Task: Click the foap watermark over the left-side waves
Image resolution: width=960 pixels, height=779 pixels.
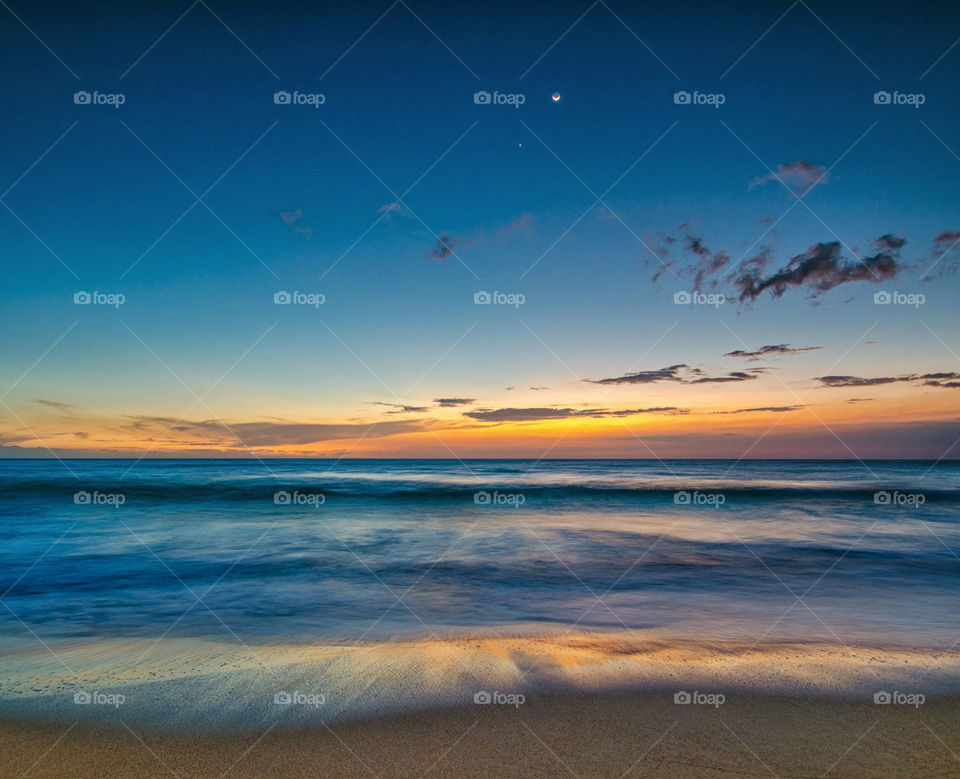Action: (x=99, y=498)
